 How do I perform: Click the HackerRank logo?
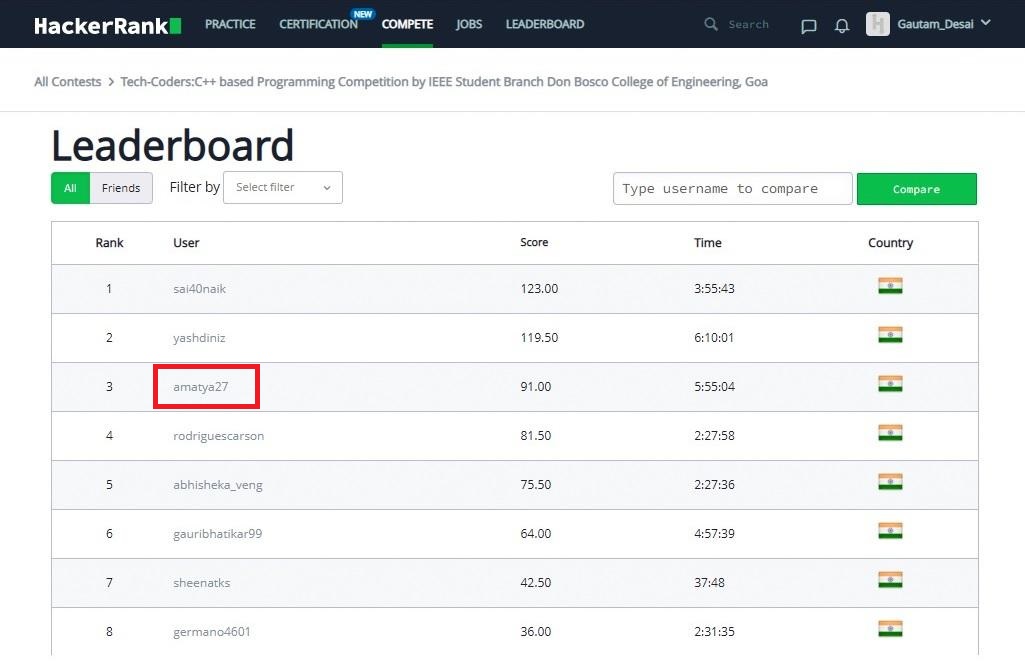click(x=107, y=25)
